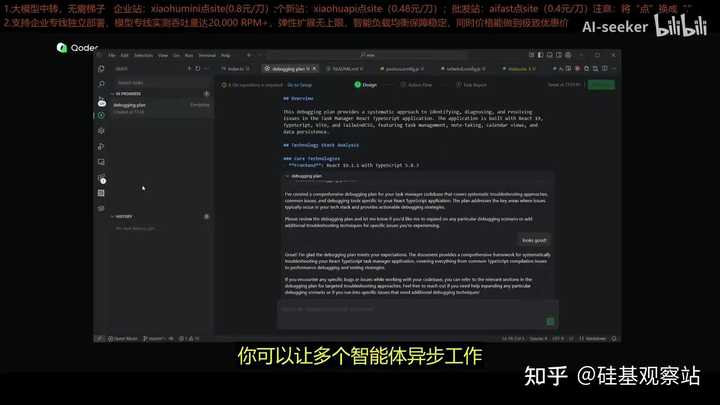The height and width of the screenshot is (405, 720).
Task: Open the Edit menu
Action: coord(124,55)
